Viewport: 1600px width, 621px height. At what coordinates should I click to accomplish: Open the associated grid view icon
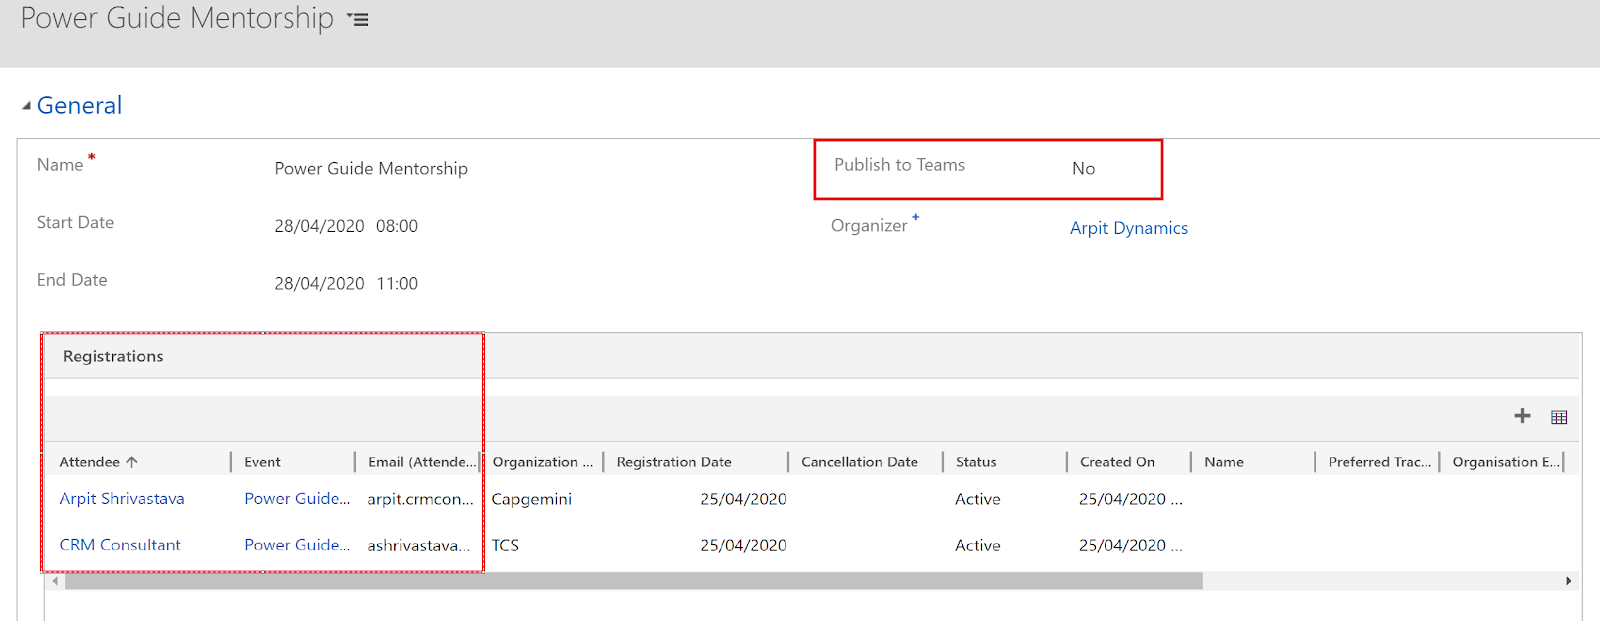point(1559,417)
